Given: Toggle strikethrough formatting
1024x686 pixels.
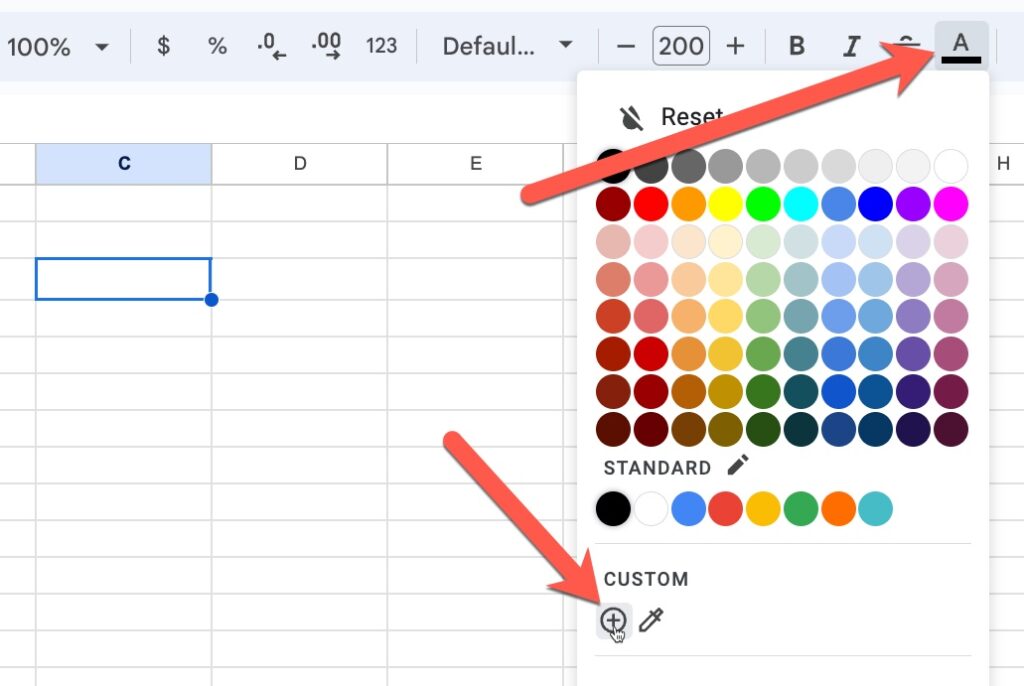Looking at the screenshot, I should [906, 46].
